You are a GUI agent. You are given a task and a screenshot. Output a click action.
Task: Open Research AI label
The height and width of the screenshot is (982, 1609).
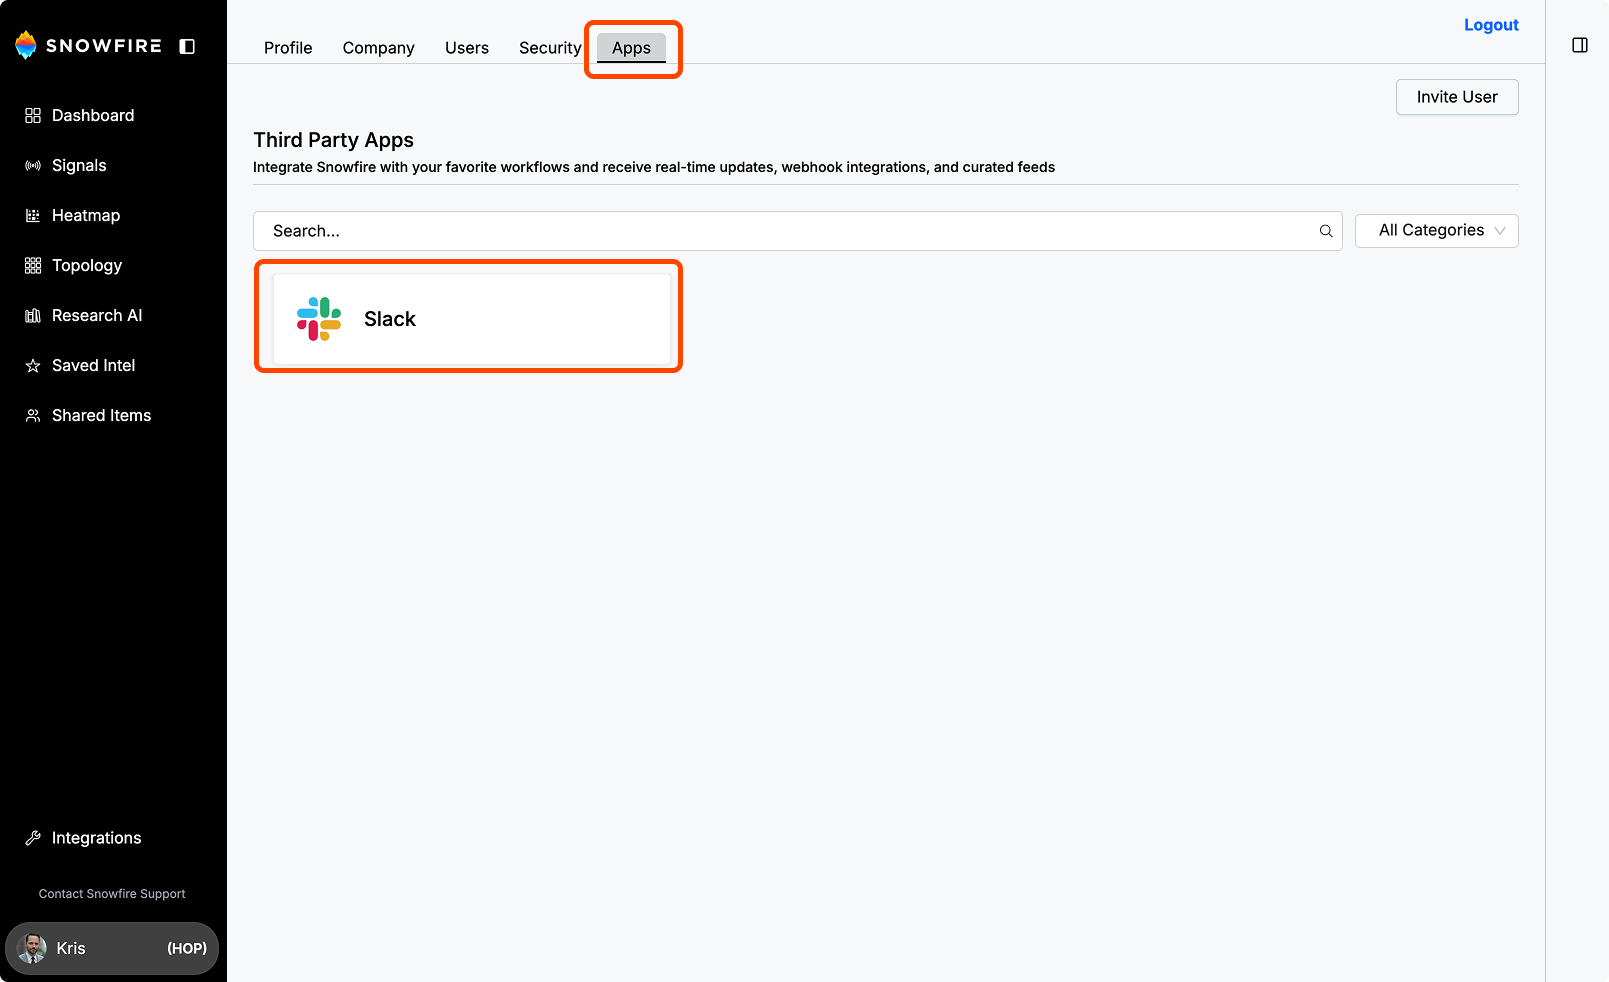click(x=97, y=316)
